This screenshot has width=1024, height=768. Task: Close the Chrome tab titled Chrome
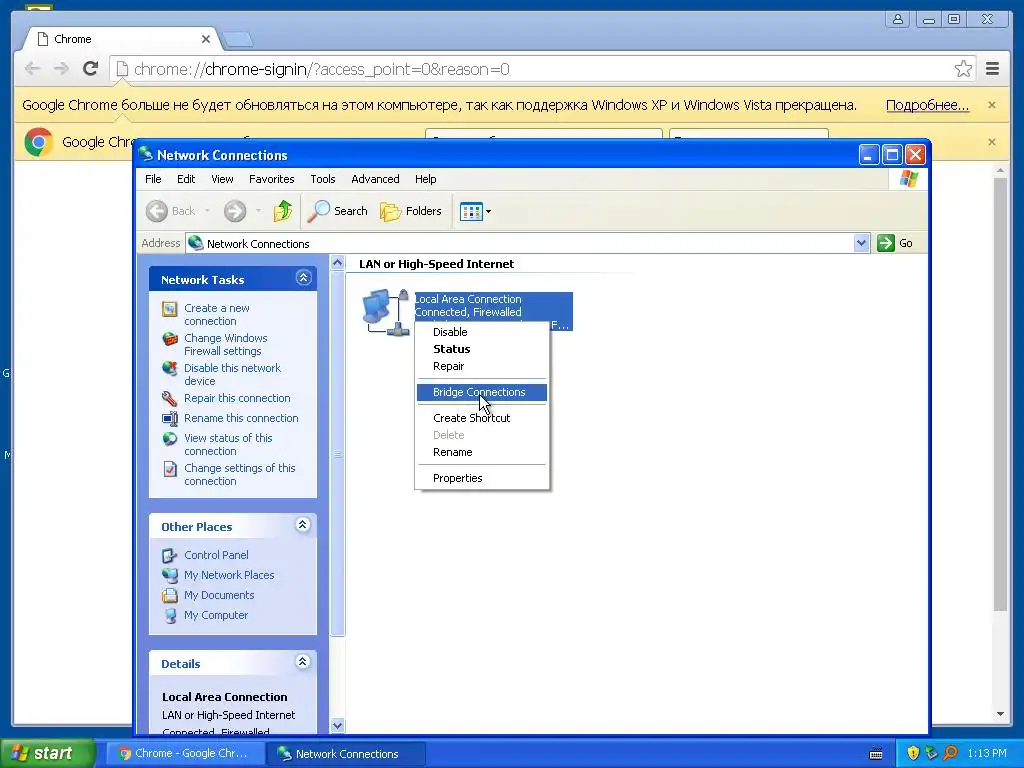206,39
